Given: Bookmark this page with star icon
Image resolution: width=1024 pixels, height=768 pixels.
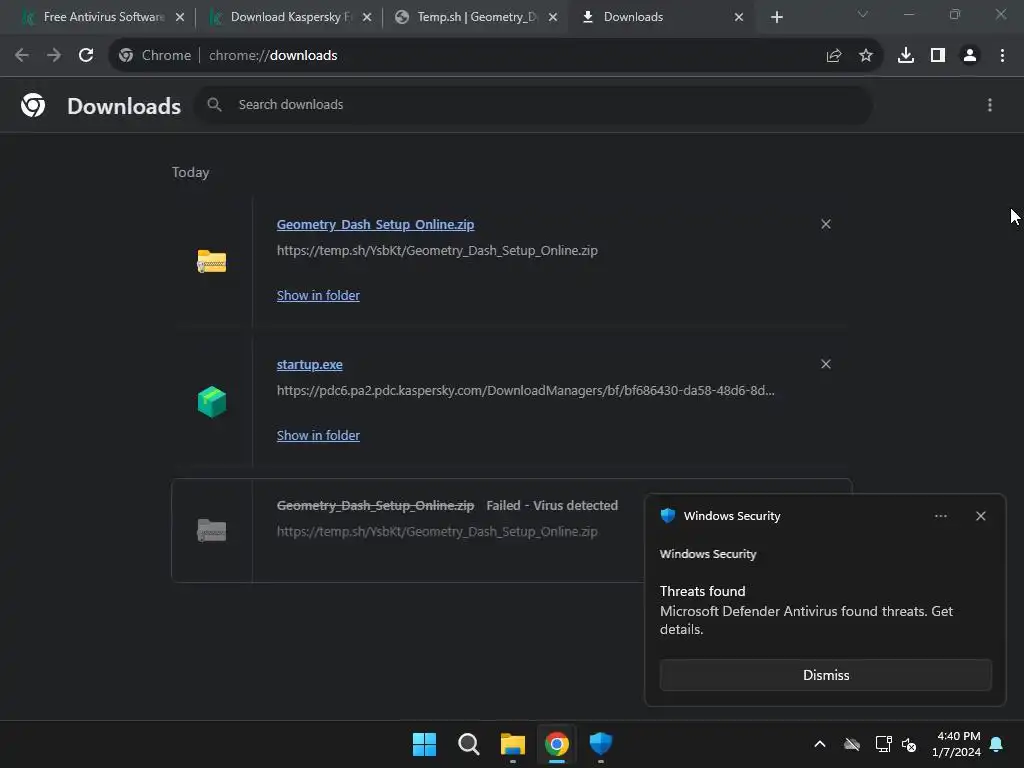Looking at the screenshot, I should [866, 56].
